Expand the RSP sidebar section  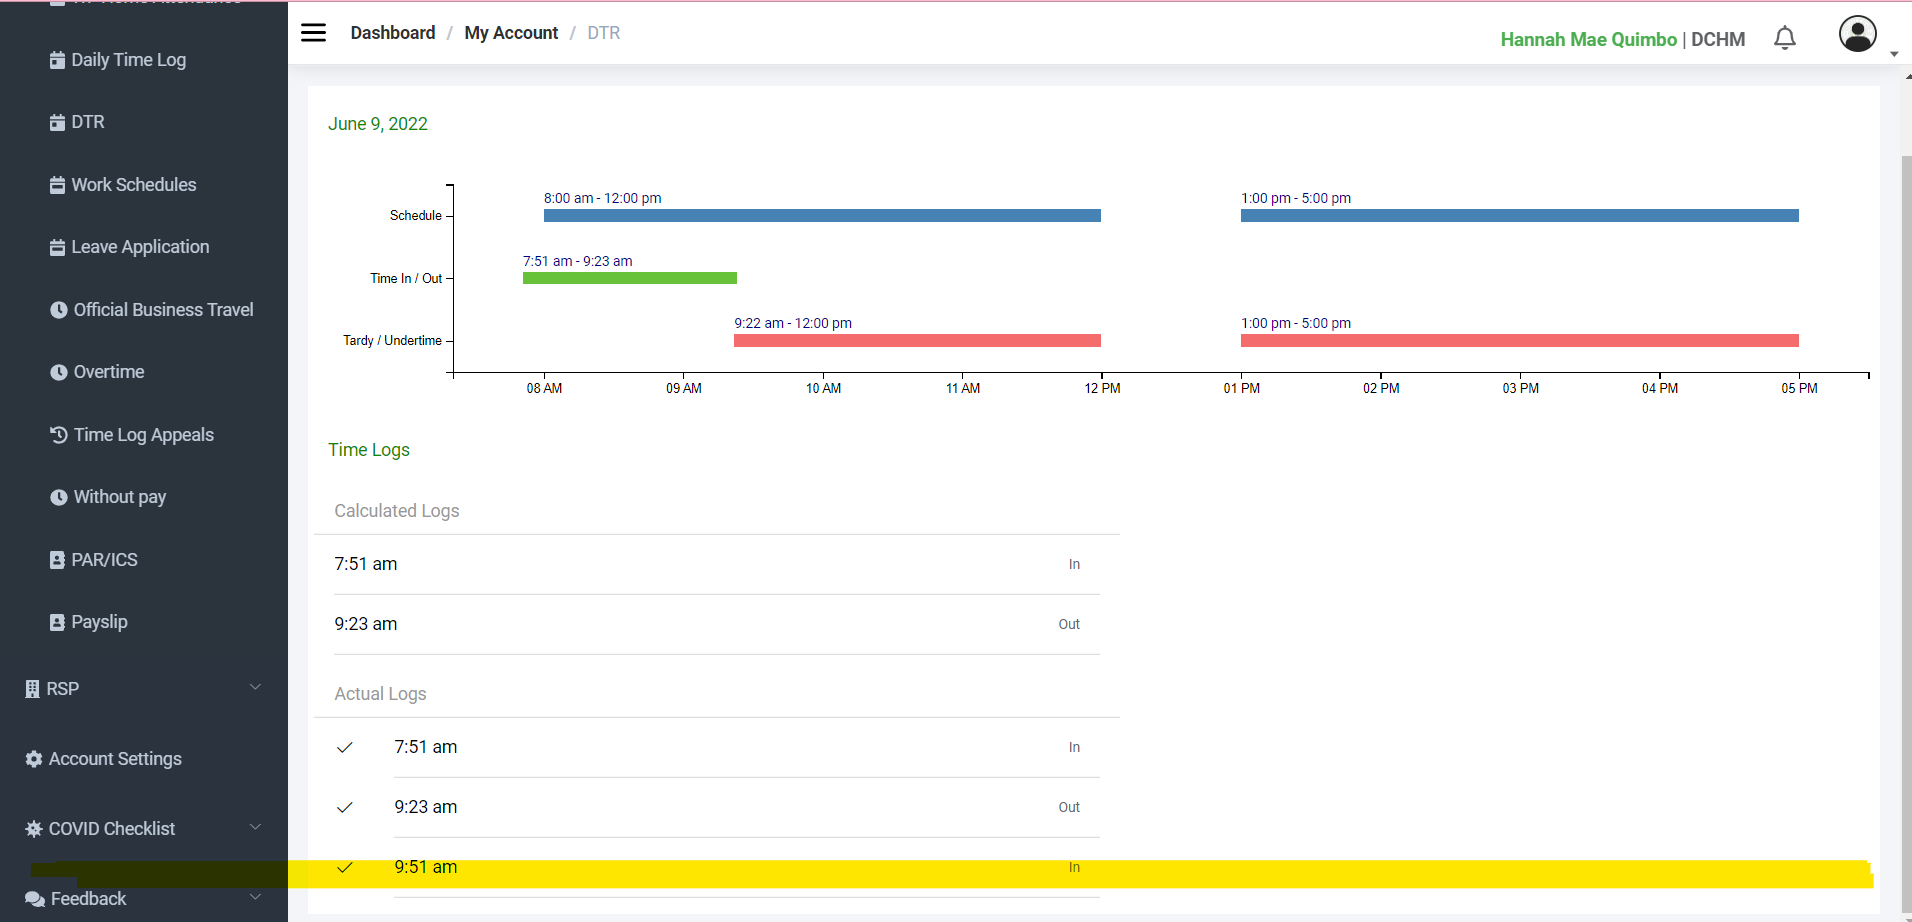(x=255, y=688)
